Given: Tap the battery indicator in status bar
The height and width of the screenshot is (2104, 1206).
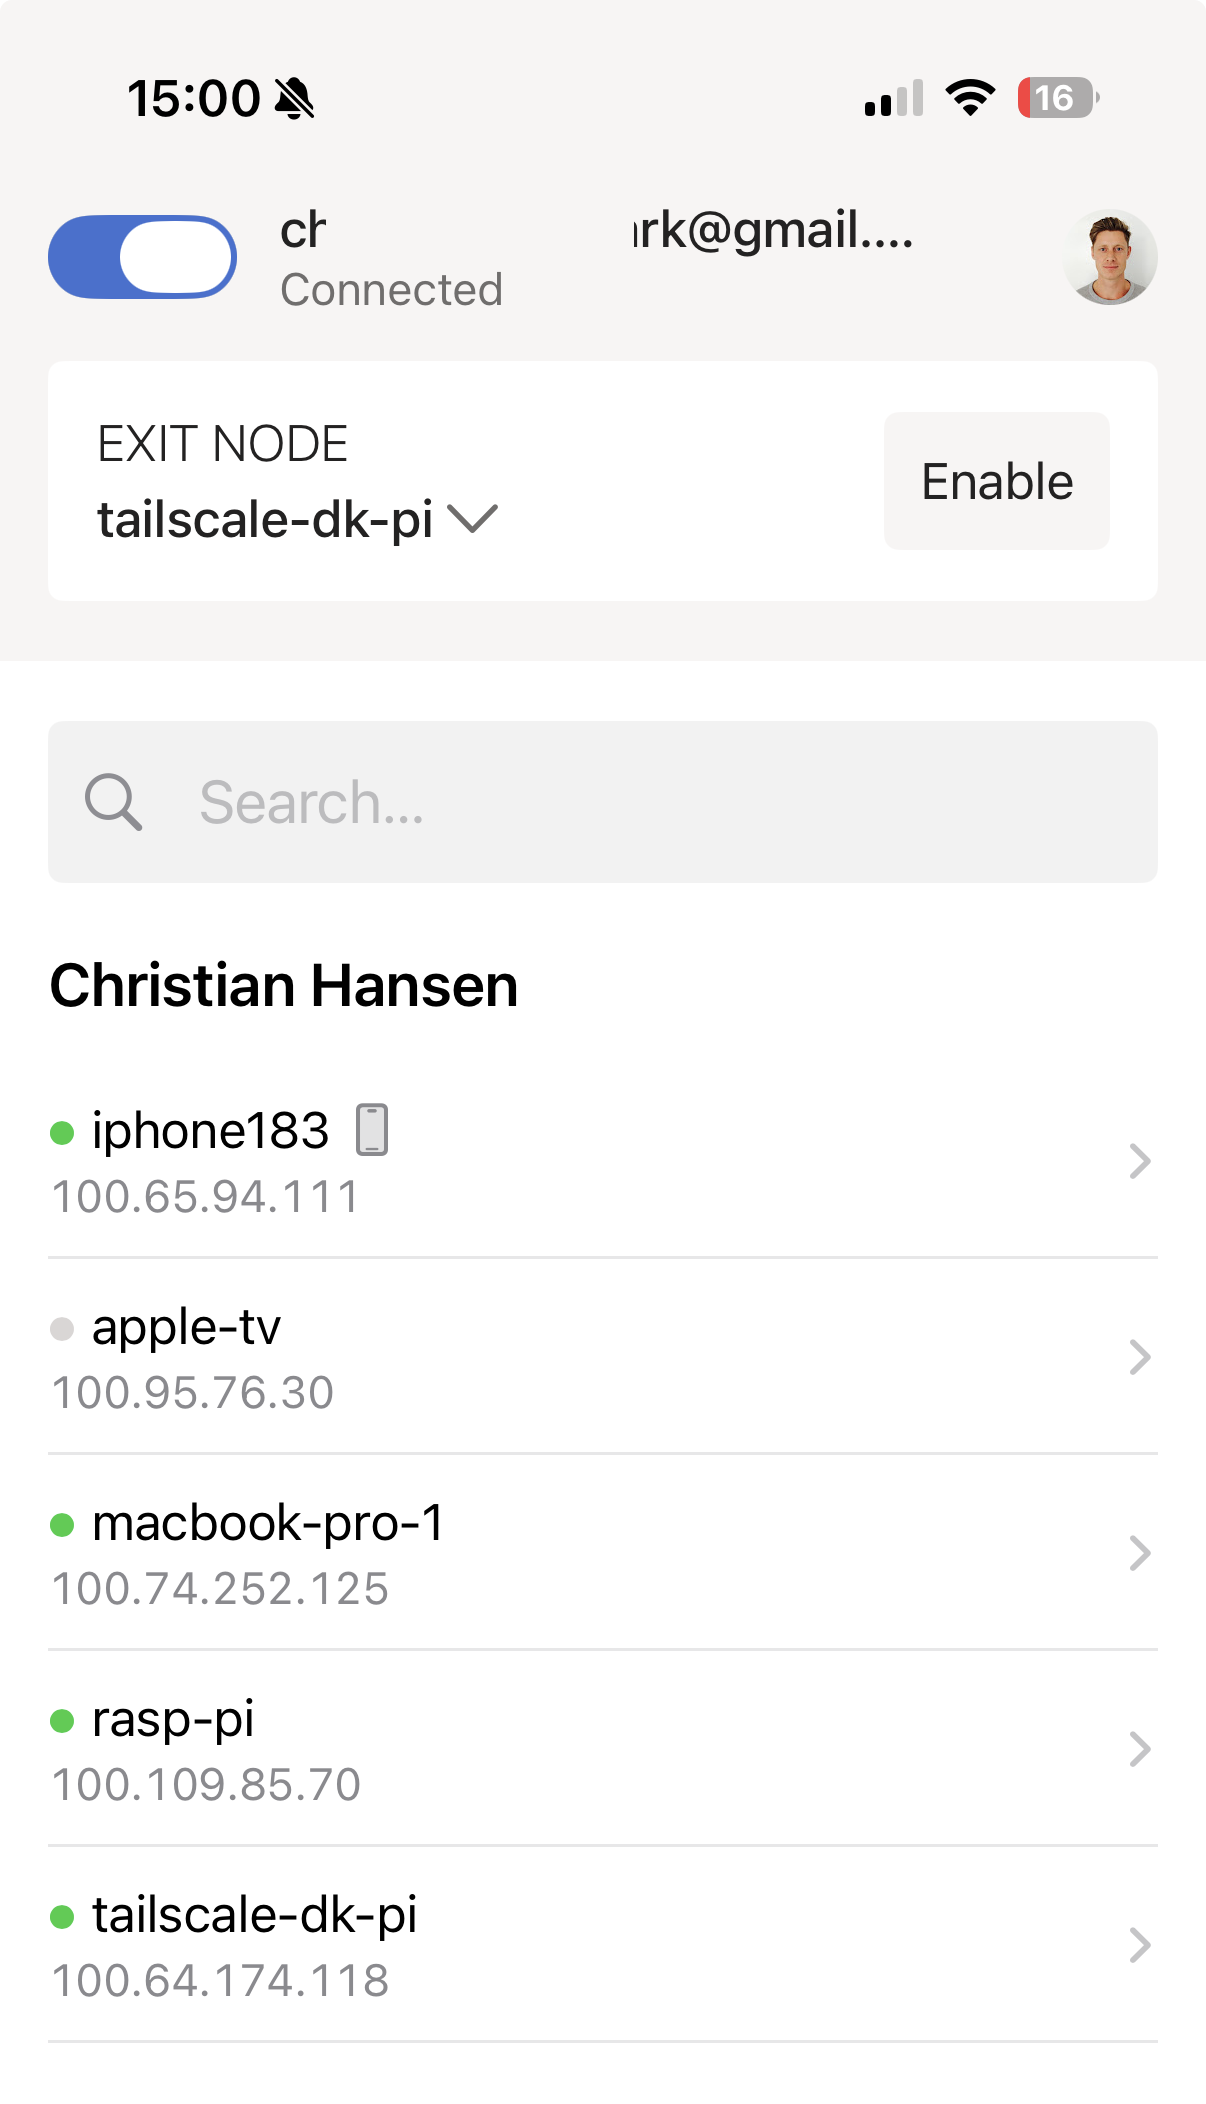Looking at the screenshot, I should 1057,98.
